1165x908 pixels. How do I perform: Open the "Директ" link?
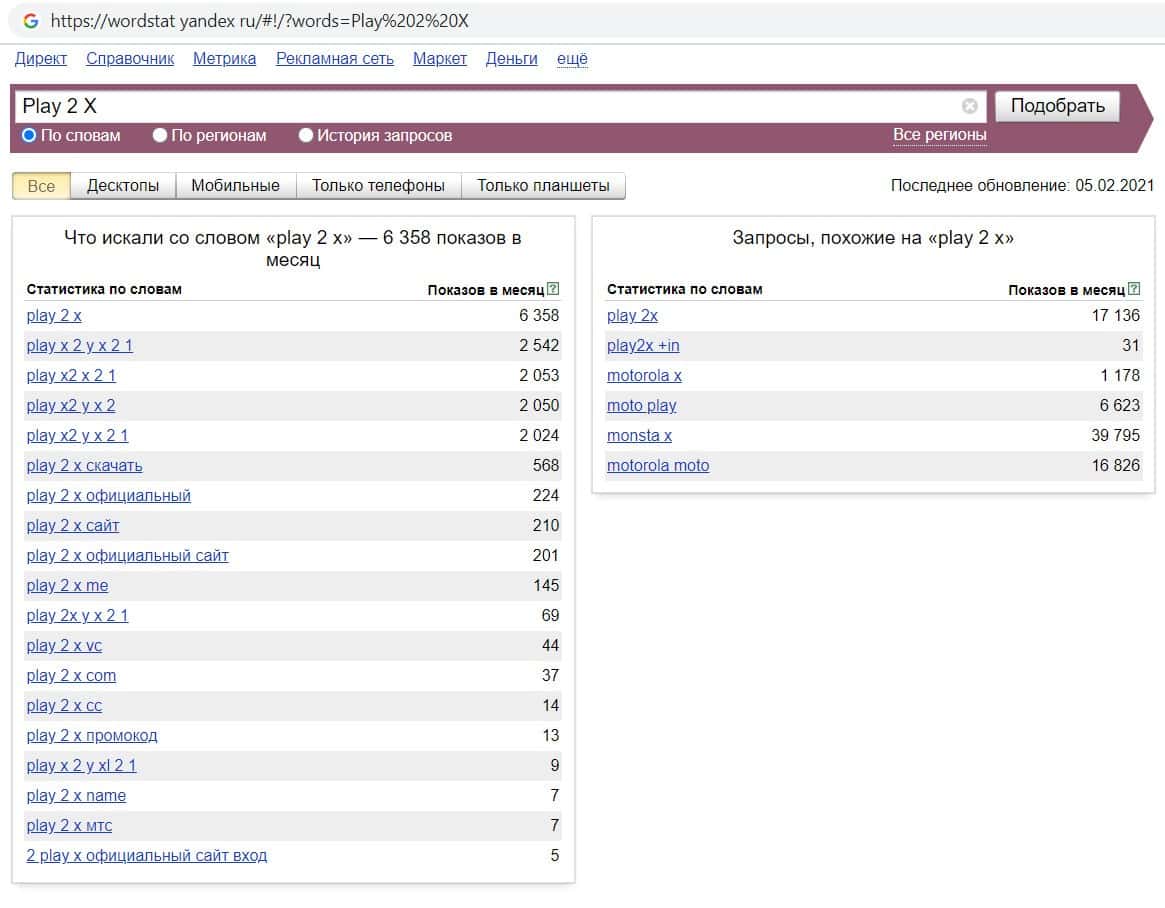coord(41,59)
